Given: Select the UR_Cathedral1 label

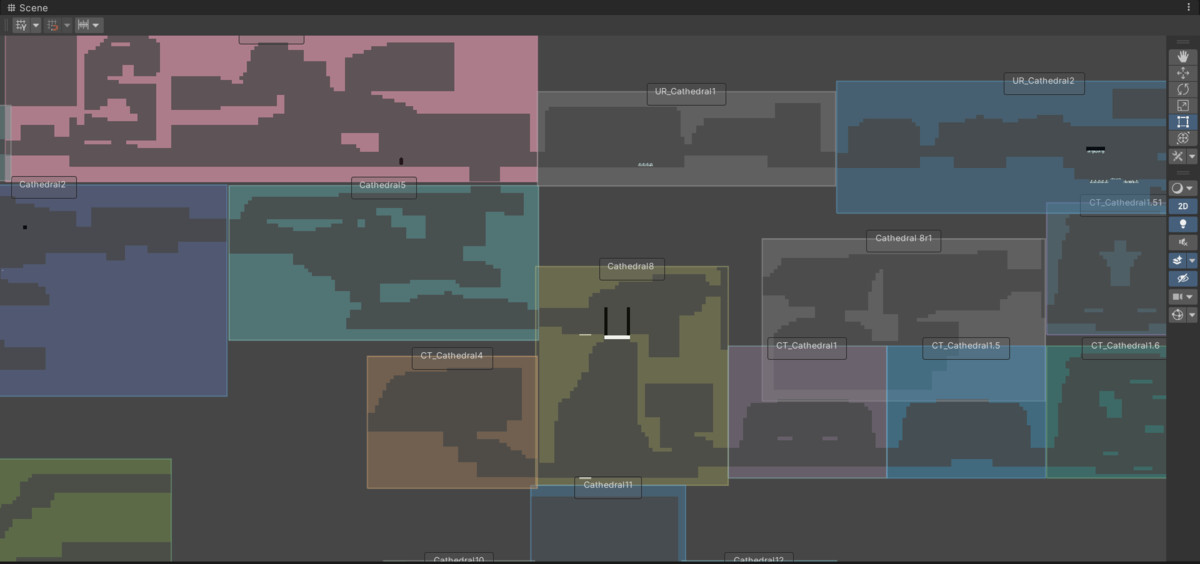Looking at the screenshot, I should pyautogui.click(x=685, y=92).
